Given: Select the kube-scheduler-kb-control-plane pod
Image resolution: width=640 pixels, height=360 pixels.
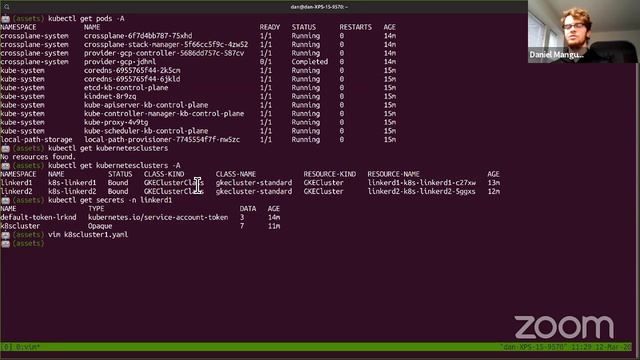Looking at the screenshot, I should click(x=146, y=131).
